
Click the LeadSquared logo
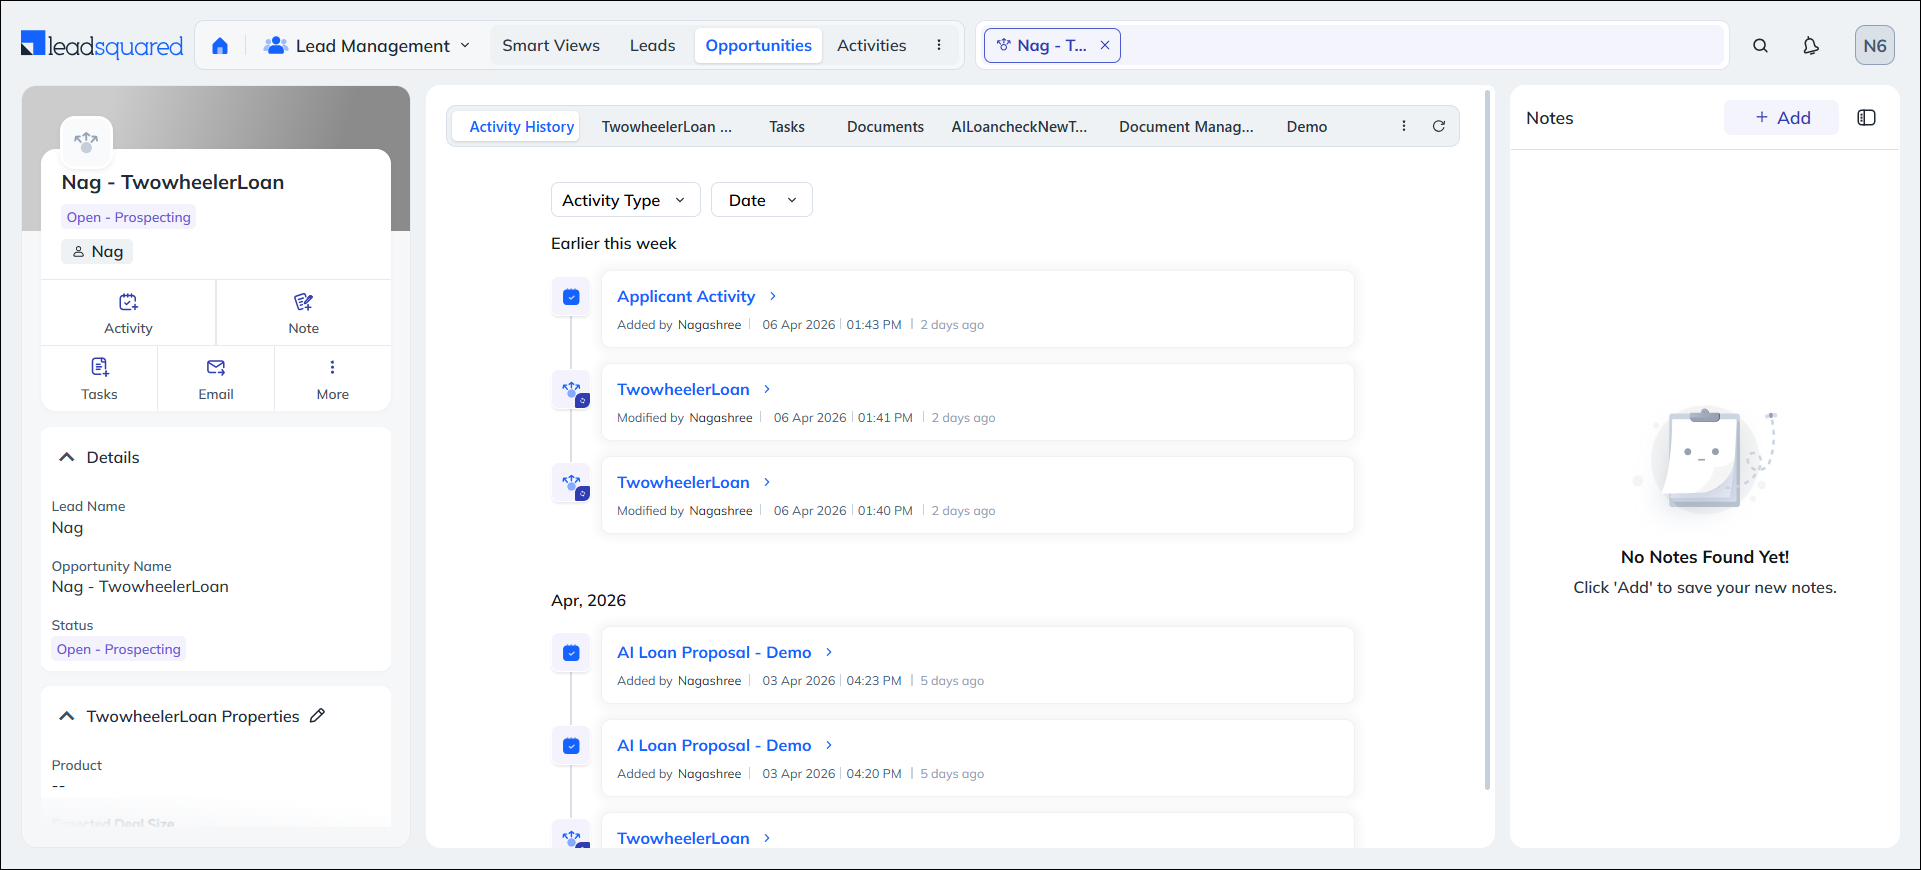102,45
